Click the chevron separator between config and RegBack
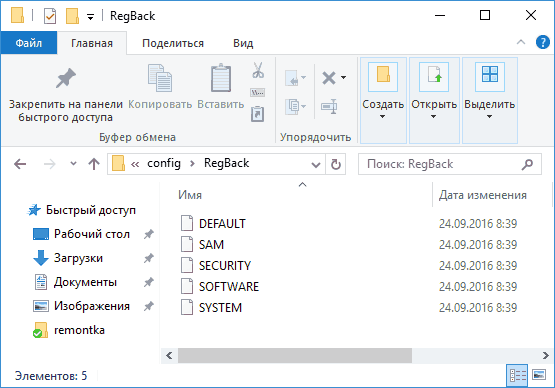 pos(192,164)
